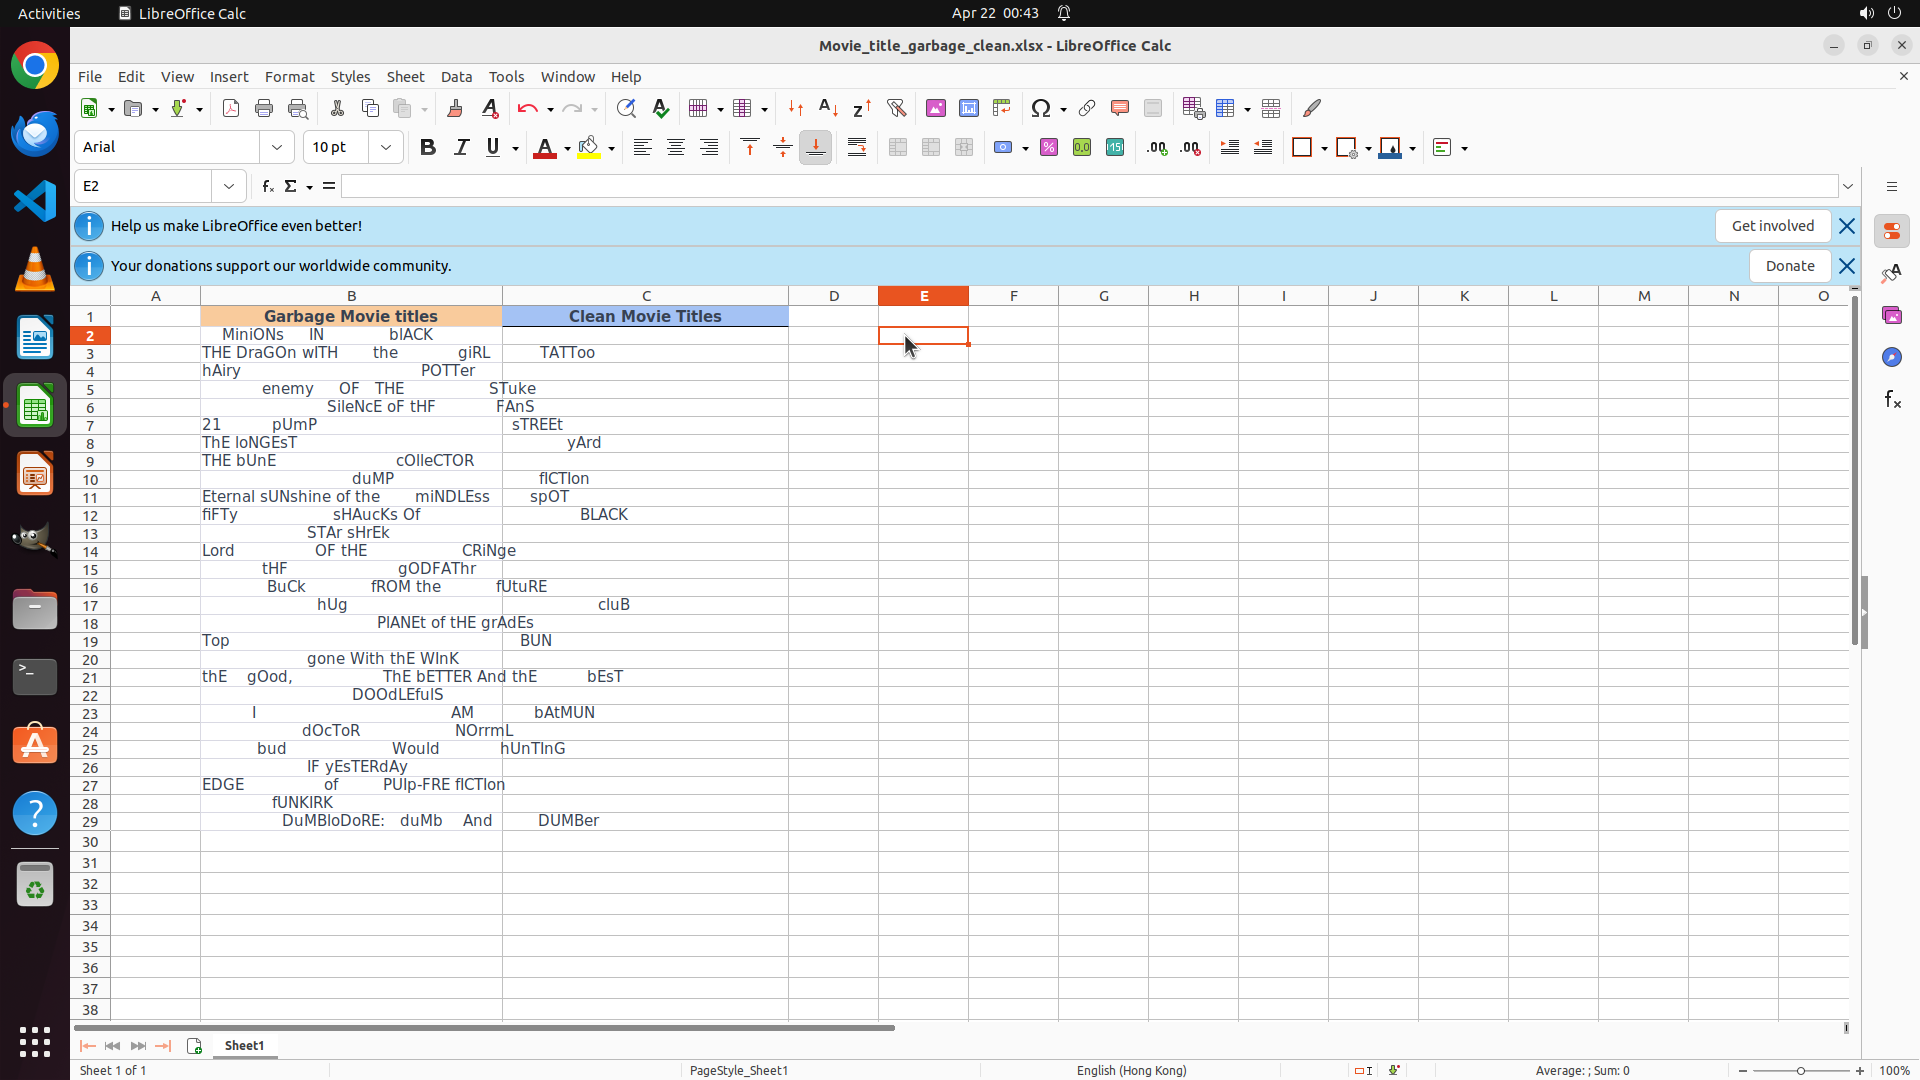Open the Navigator in the sidebar
Screen dimensions: 1920x1080
(x=1891, y=357)
